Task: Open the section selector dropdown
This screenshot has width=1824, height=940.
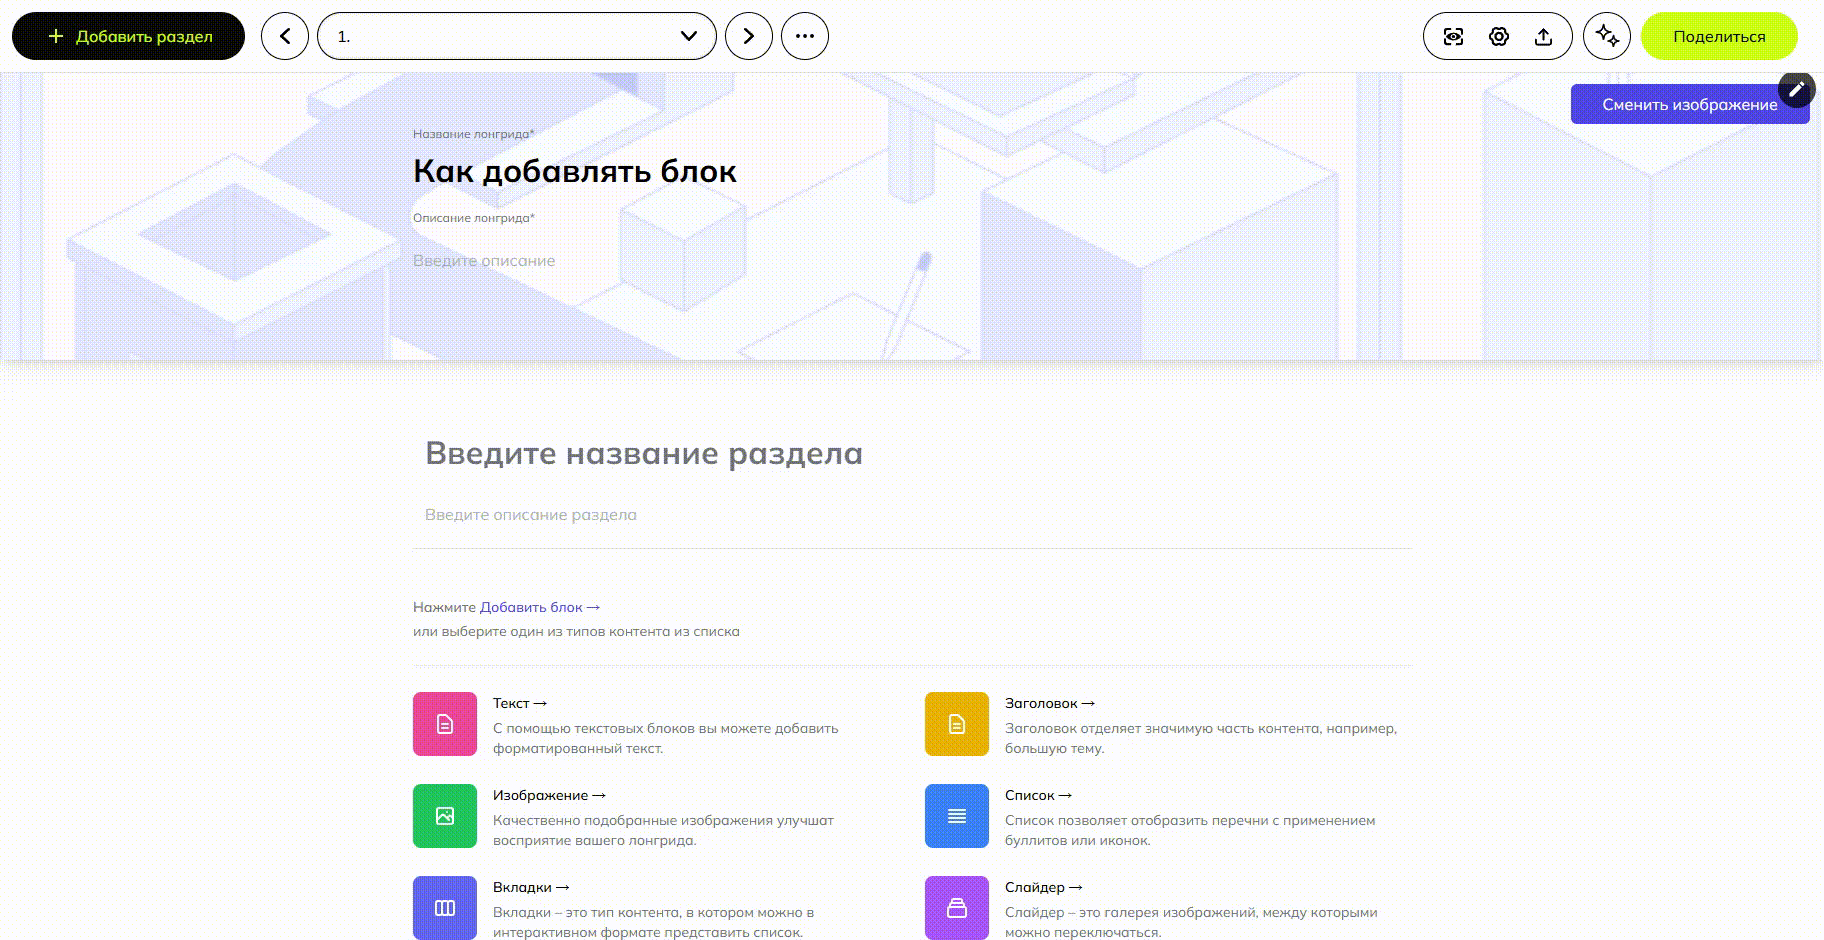Action: point(517,36)
